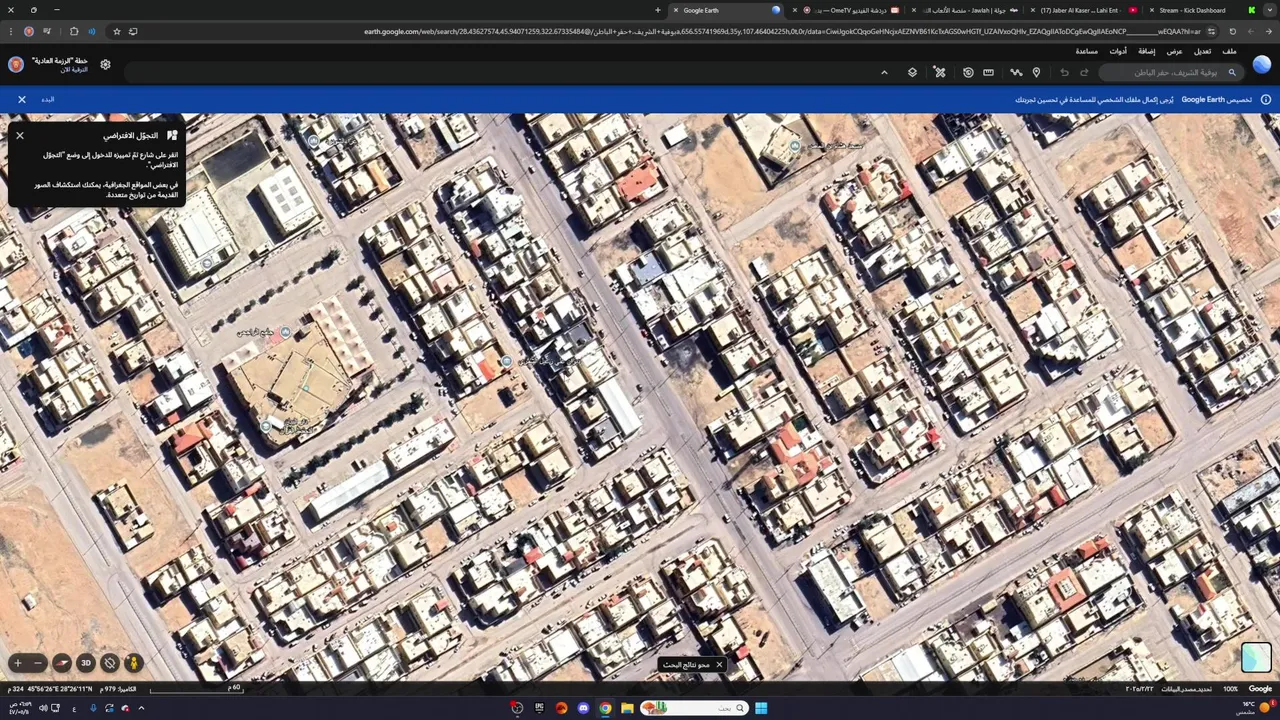The height and width of the screenshot is (720, 1280).
Task: Reload the page in the browser
Action: coord(1232,31)
